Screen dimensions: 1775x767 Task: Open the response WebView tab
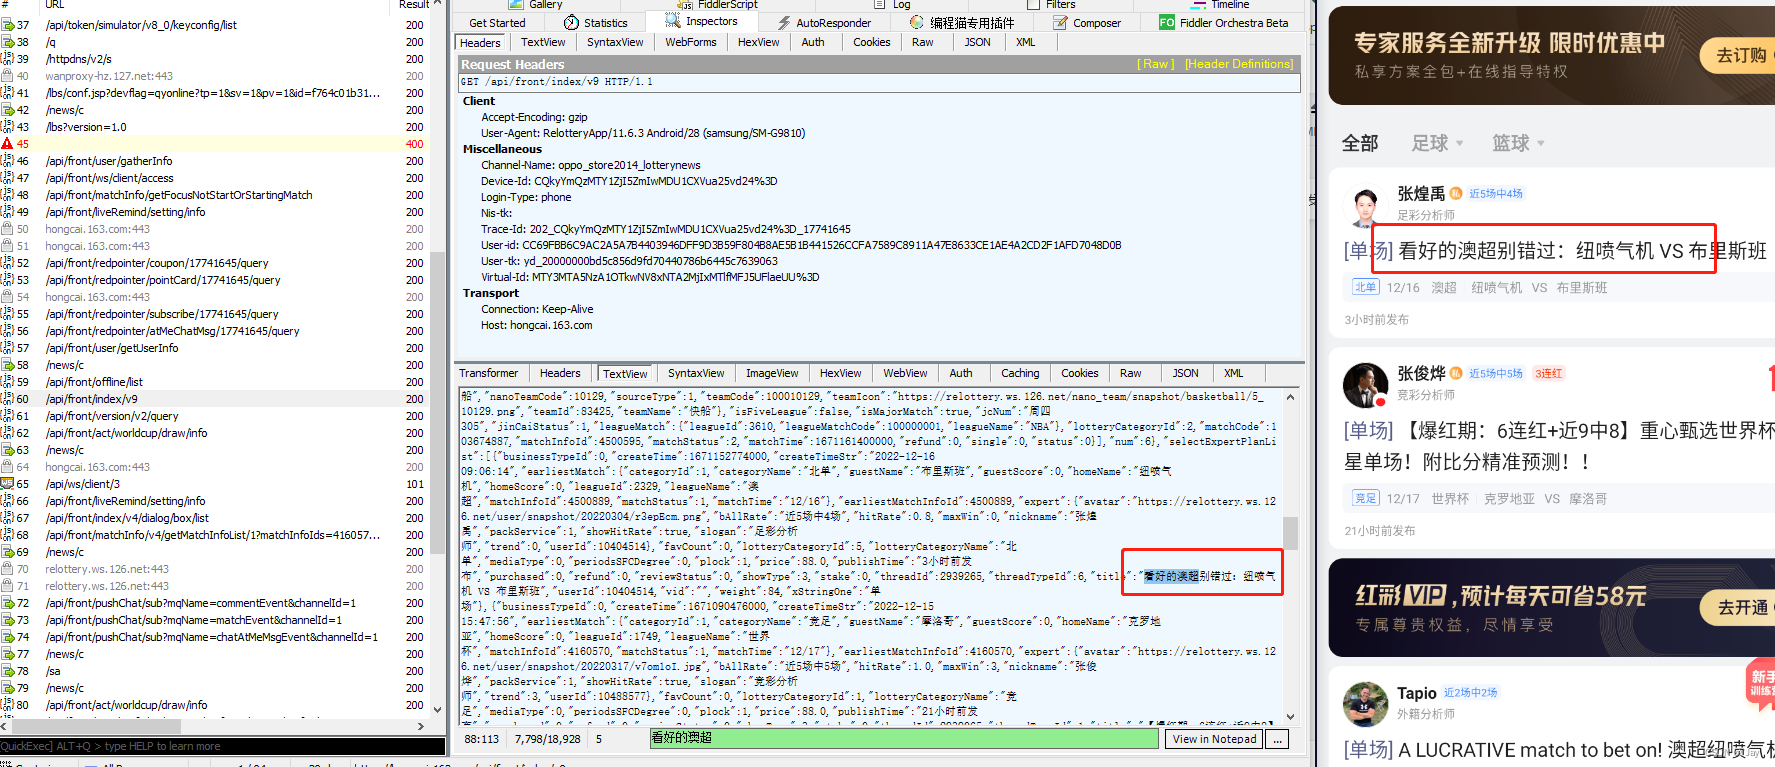tap(904, 373)
